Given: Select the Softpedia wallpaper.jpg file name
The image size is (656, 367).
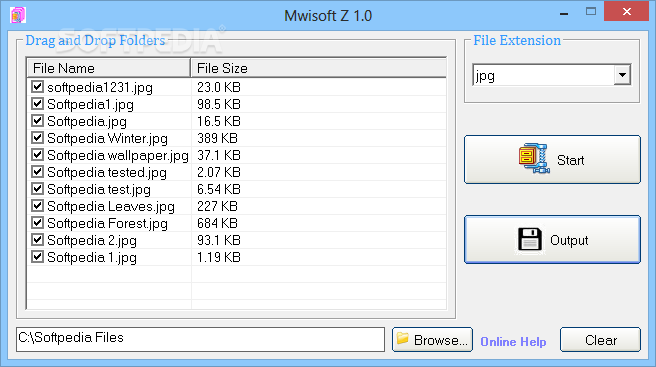Looking at the screenshot, I should 118,155.
